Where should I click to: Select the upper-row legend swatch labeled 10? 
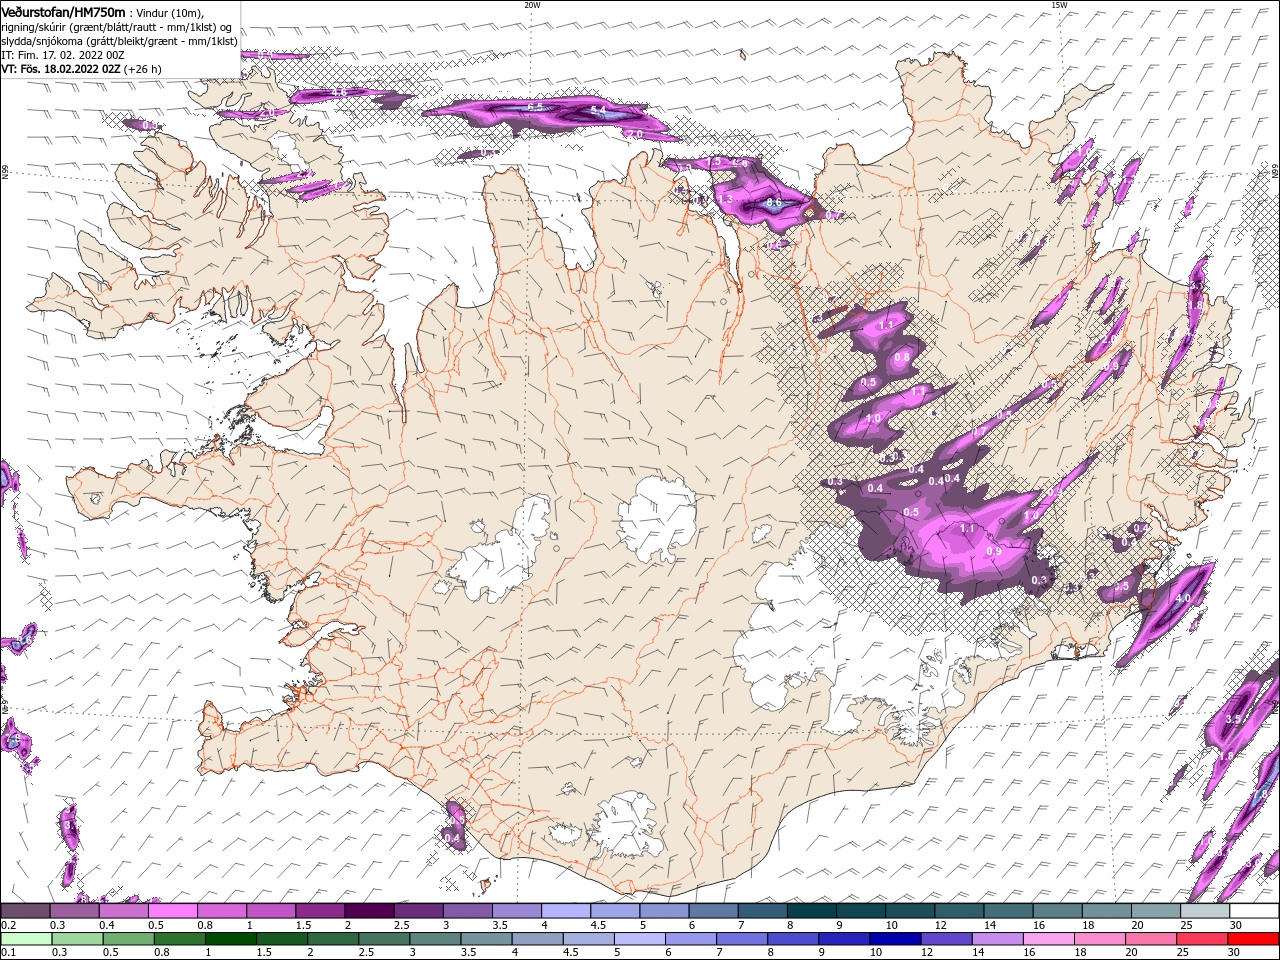tap(910, 911)
